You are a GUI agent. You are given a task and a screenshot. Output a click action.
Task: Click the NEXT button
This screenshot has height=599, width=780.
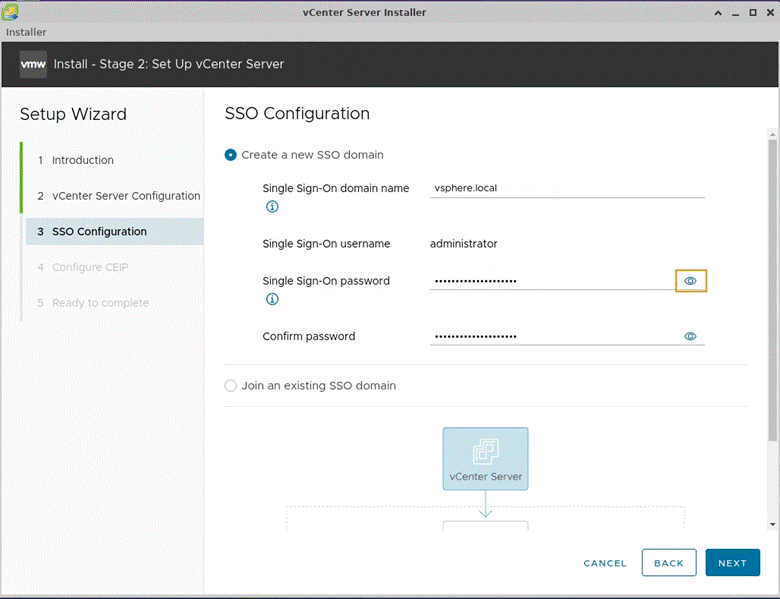tap(732, 563)
